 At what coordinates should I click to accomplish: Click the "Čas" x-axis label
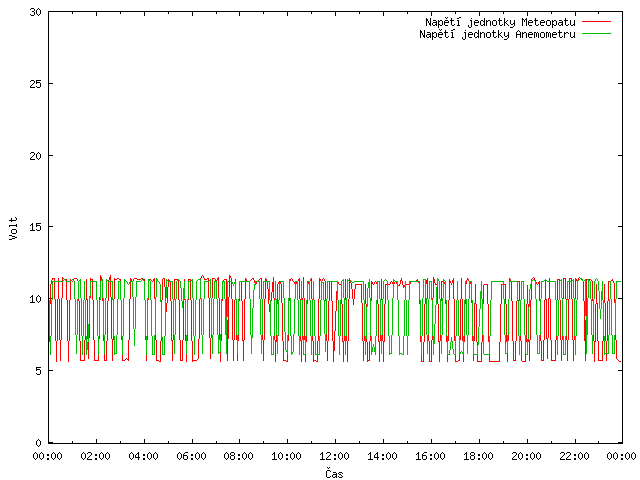[x=334, y=473]
